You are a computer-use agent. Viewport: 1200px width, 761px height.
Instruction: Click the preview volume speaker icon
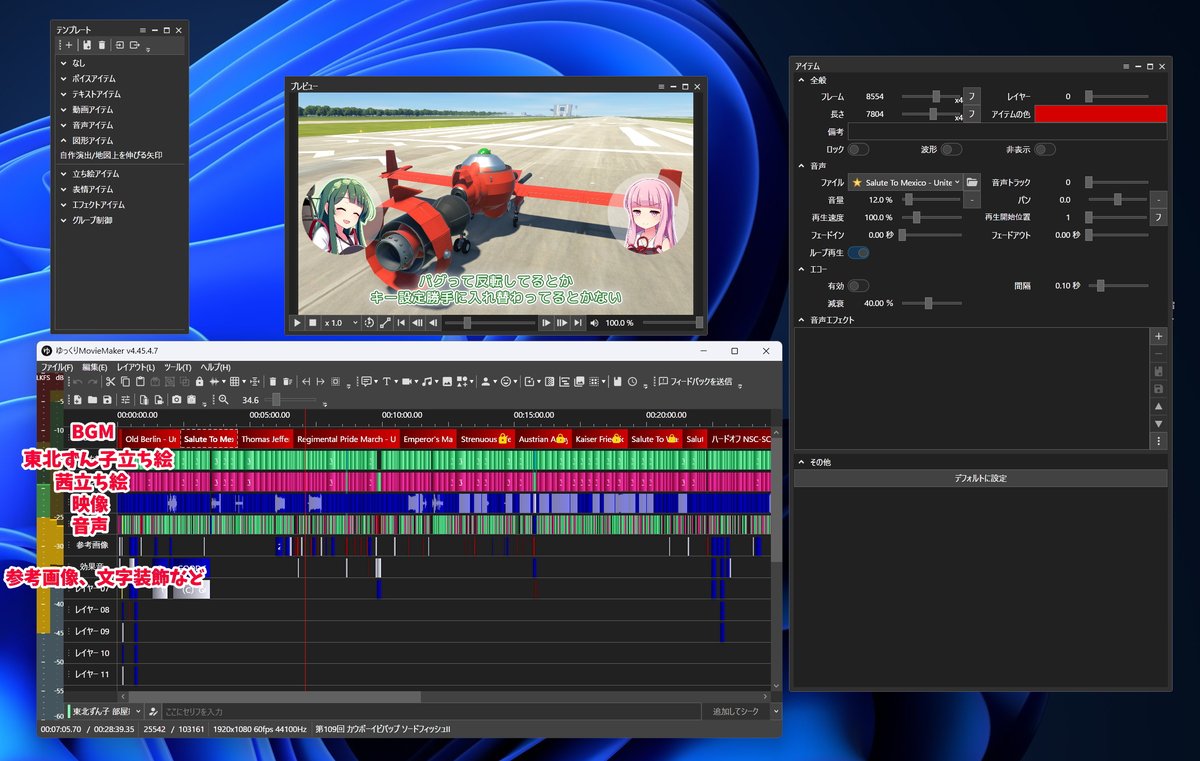pyautogui.click(x=594, y=323)
